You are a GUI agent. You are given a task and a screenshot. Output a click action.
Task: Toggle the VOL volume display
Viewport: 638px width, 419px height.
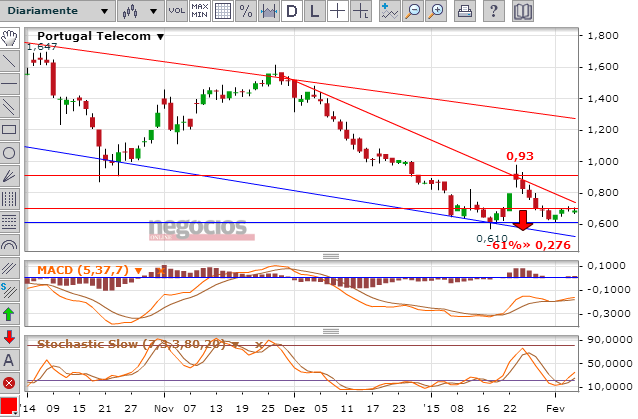177,11
